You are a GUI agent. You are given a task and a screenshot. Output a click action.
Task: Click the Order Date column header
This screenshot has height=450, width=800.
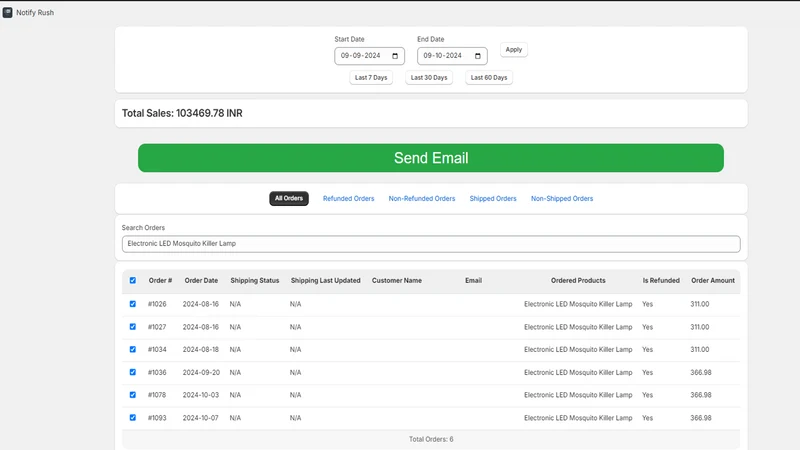tap(201, 281)
